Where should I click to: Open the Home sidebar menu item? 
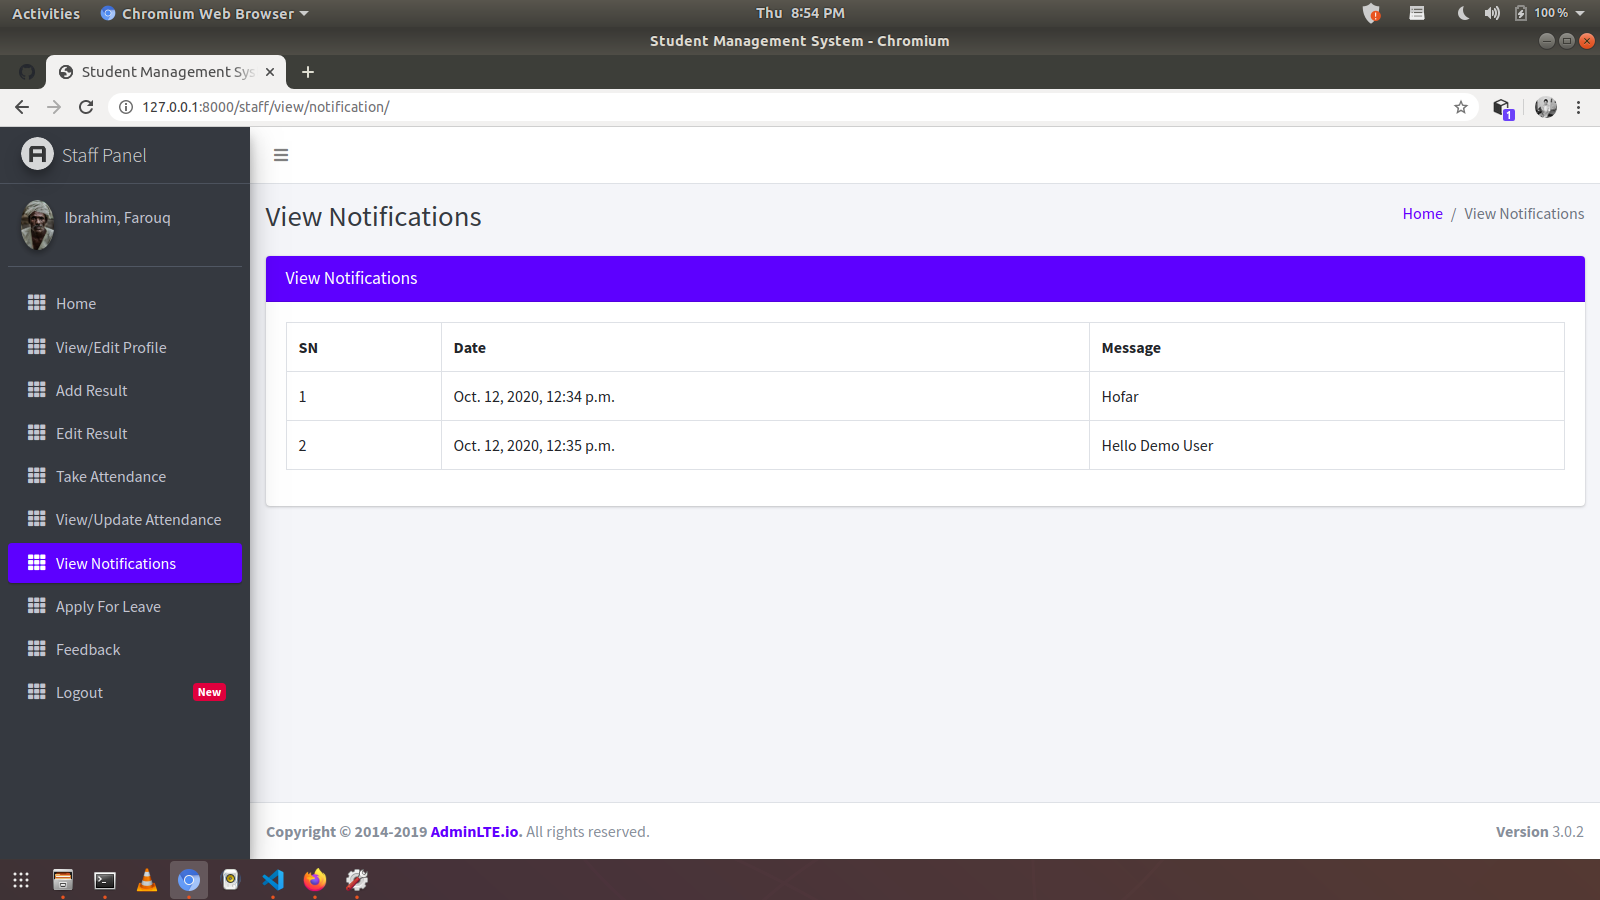pos(125,303)
